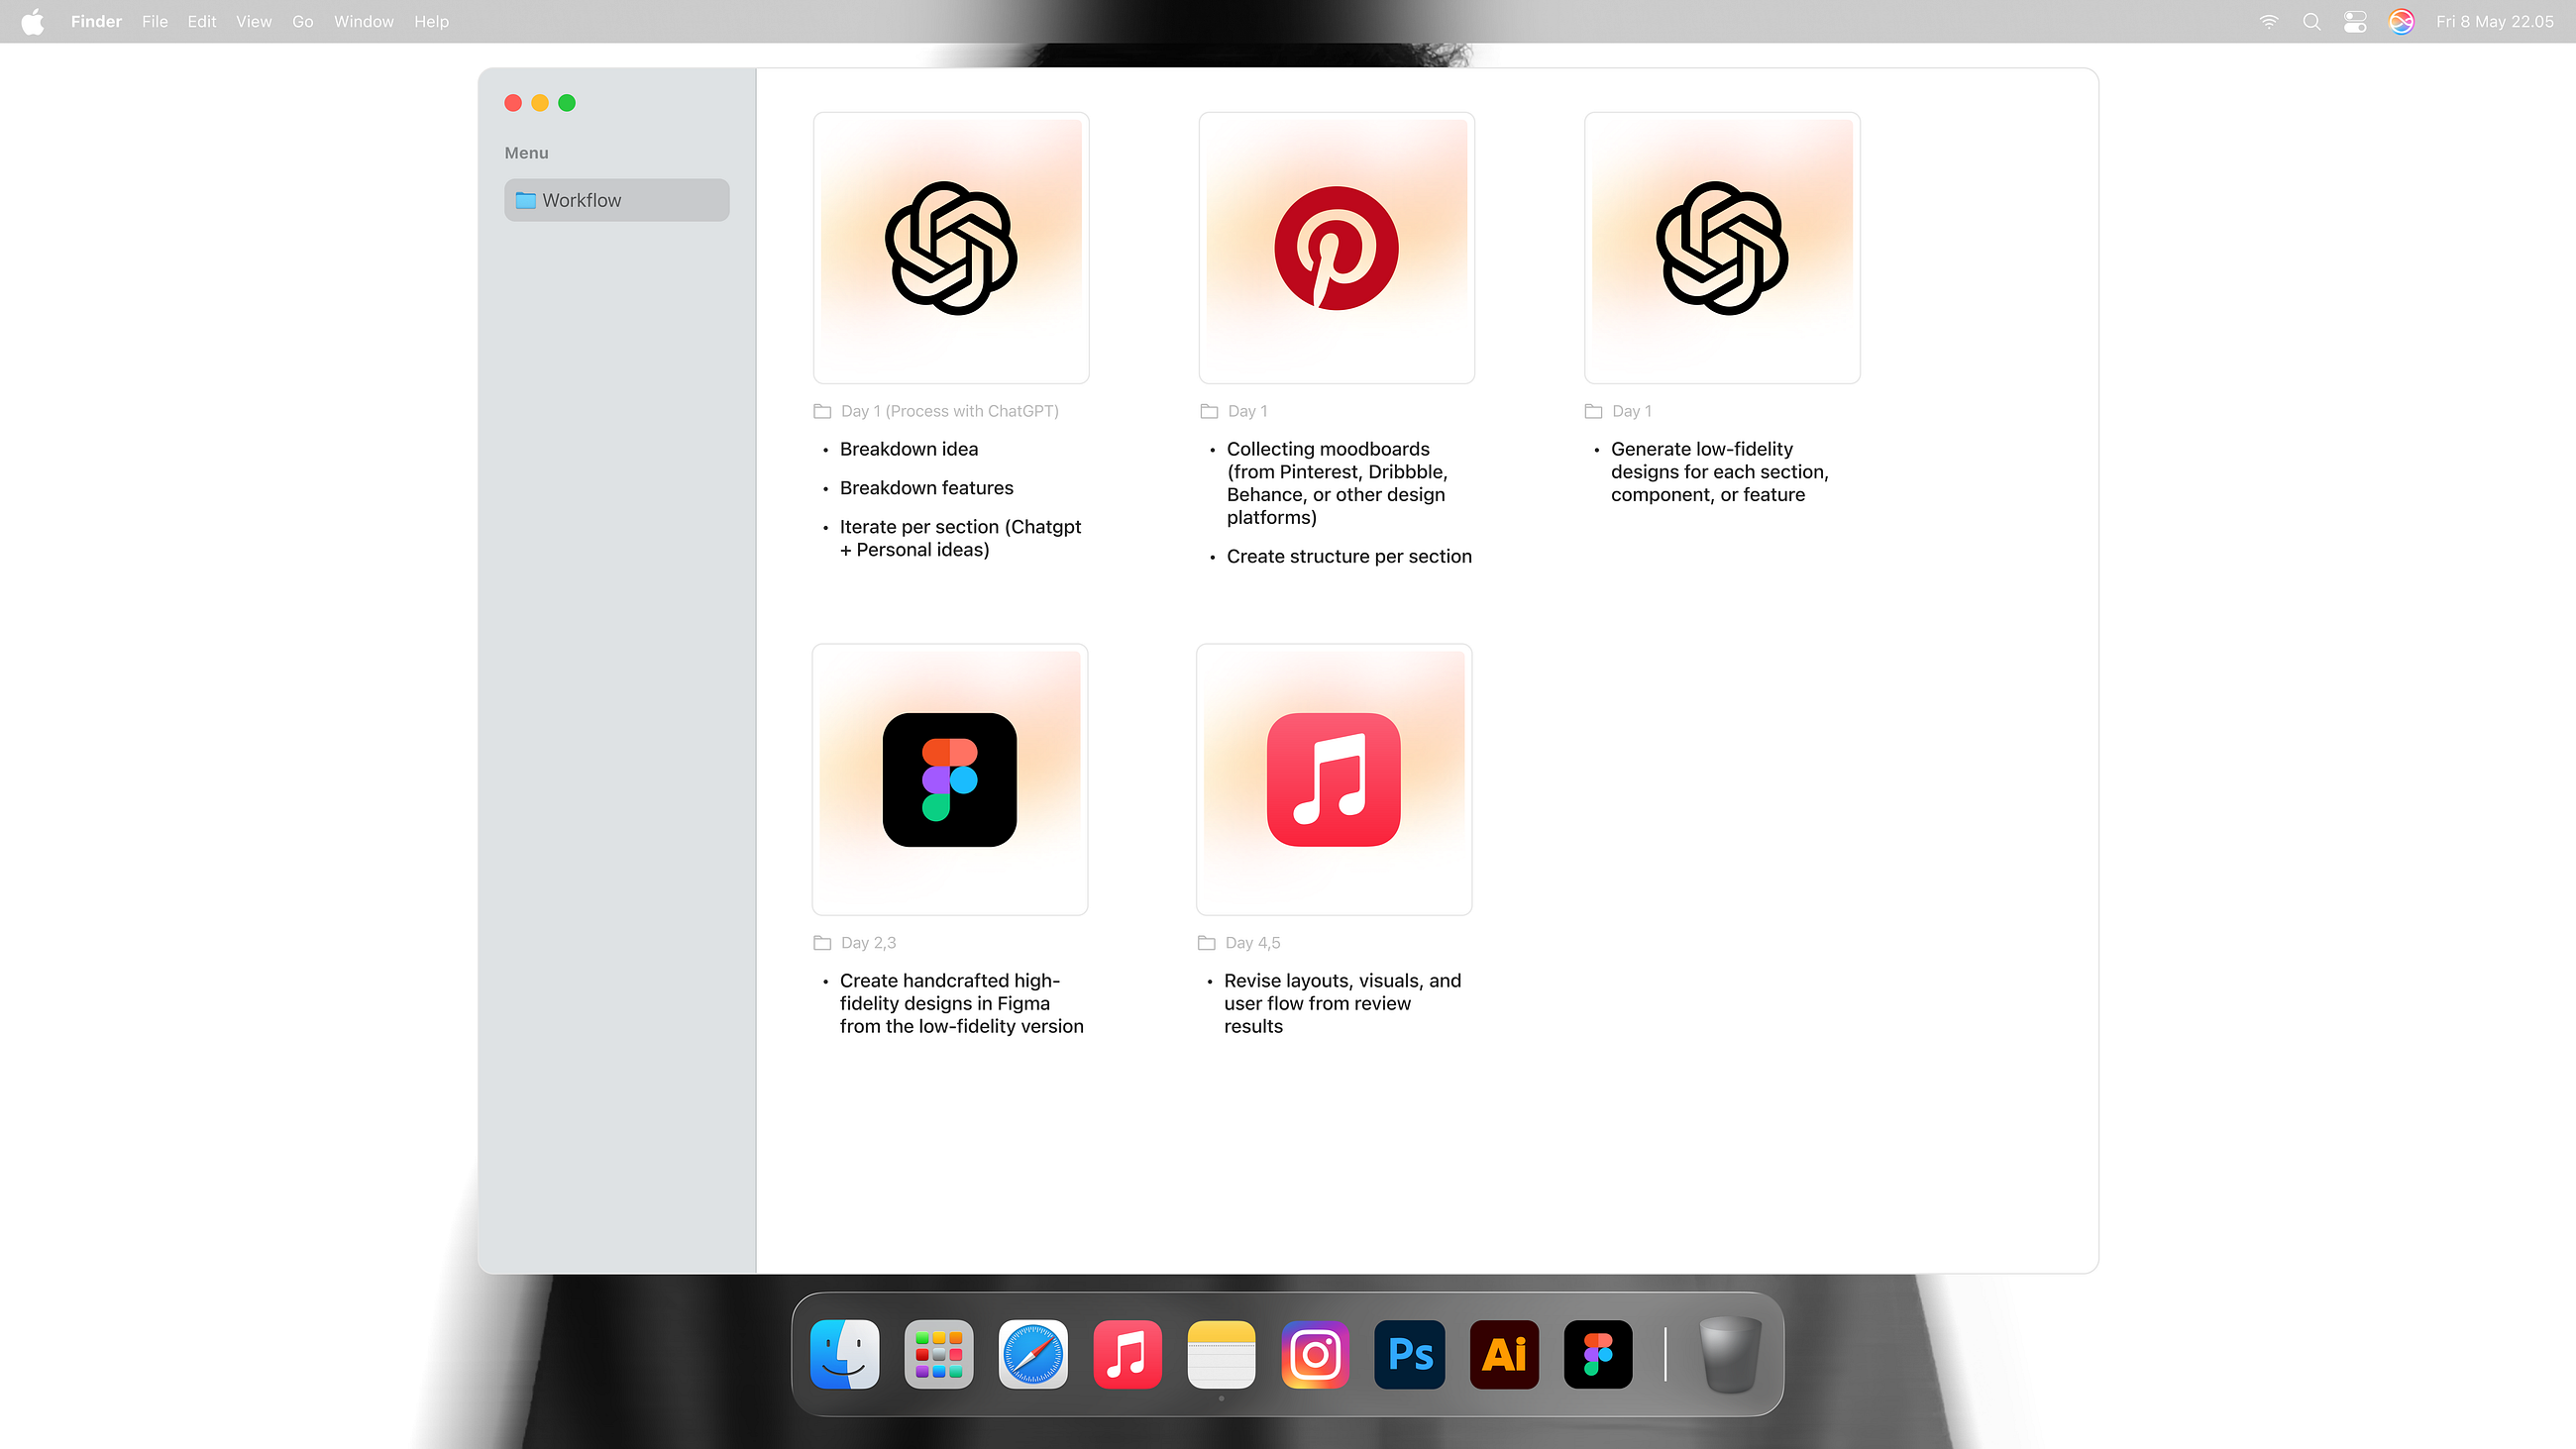Image resolution: width=2576 pixels, height=1449 pixels.
Task: Open the Figma logo card
Action: coord(950,779)
